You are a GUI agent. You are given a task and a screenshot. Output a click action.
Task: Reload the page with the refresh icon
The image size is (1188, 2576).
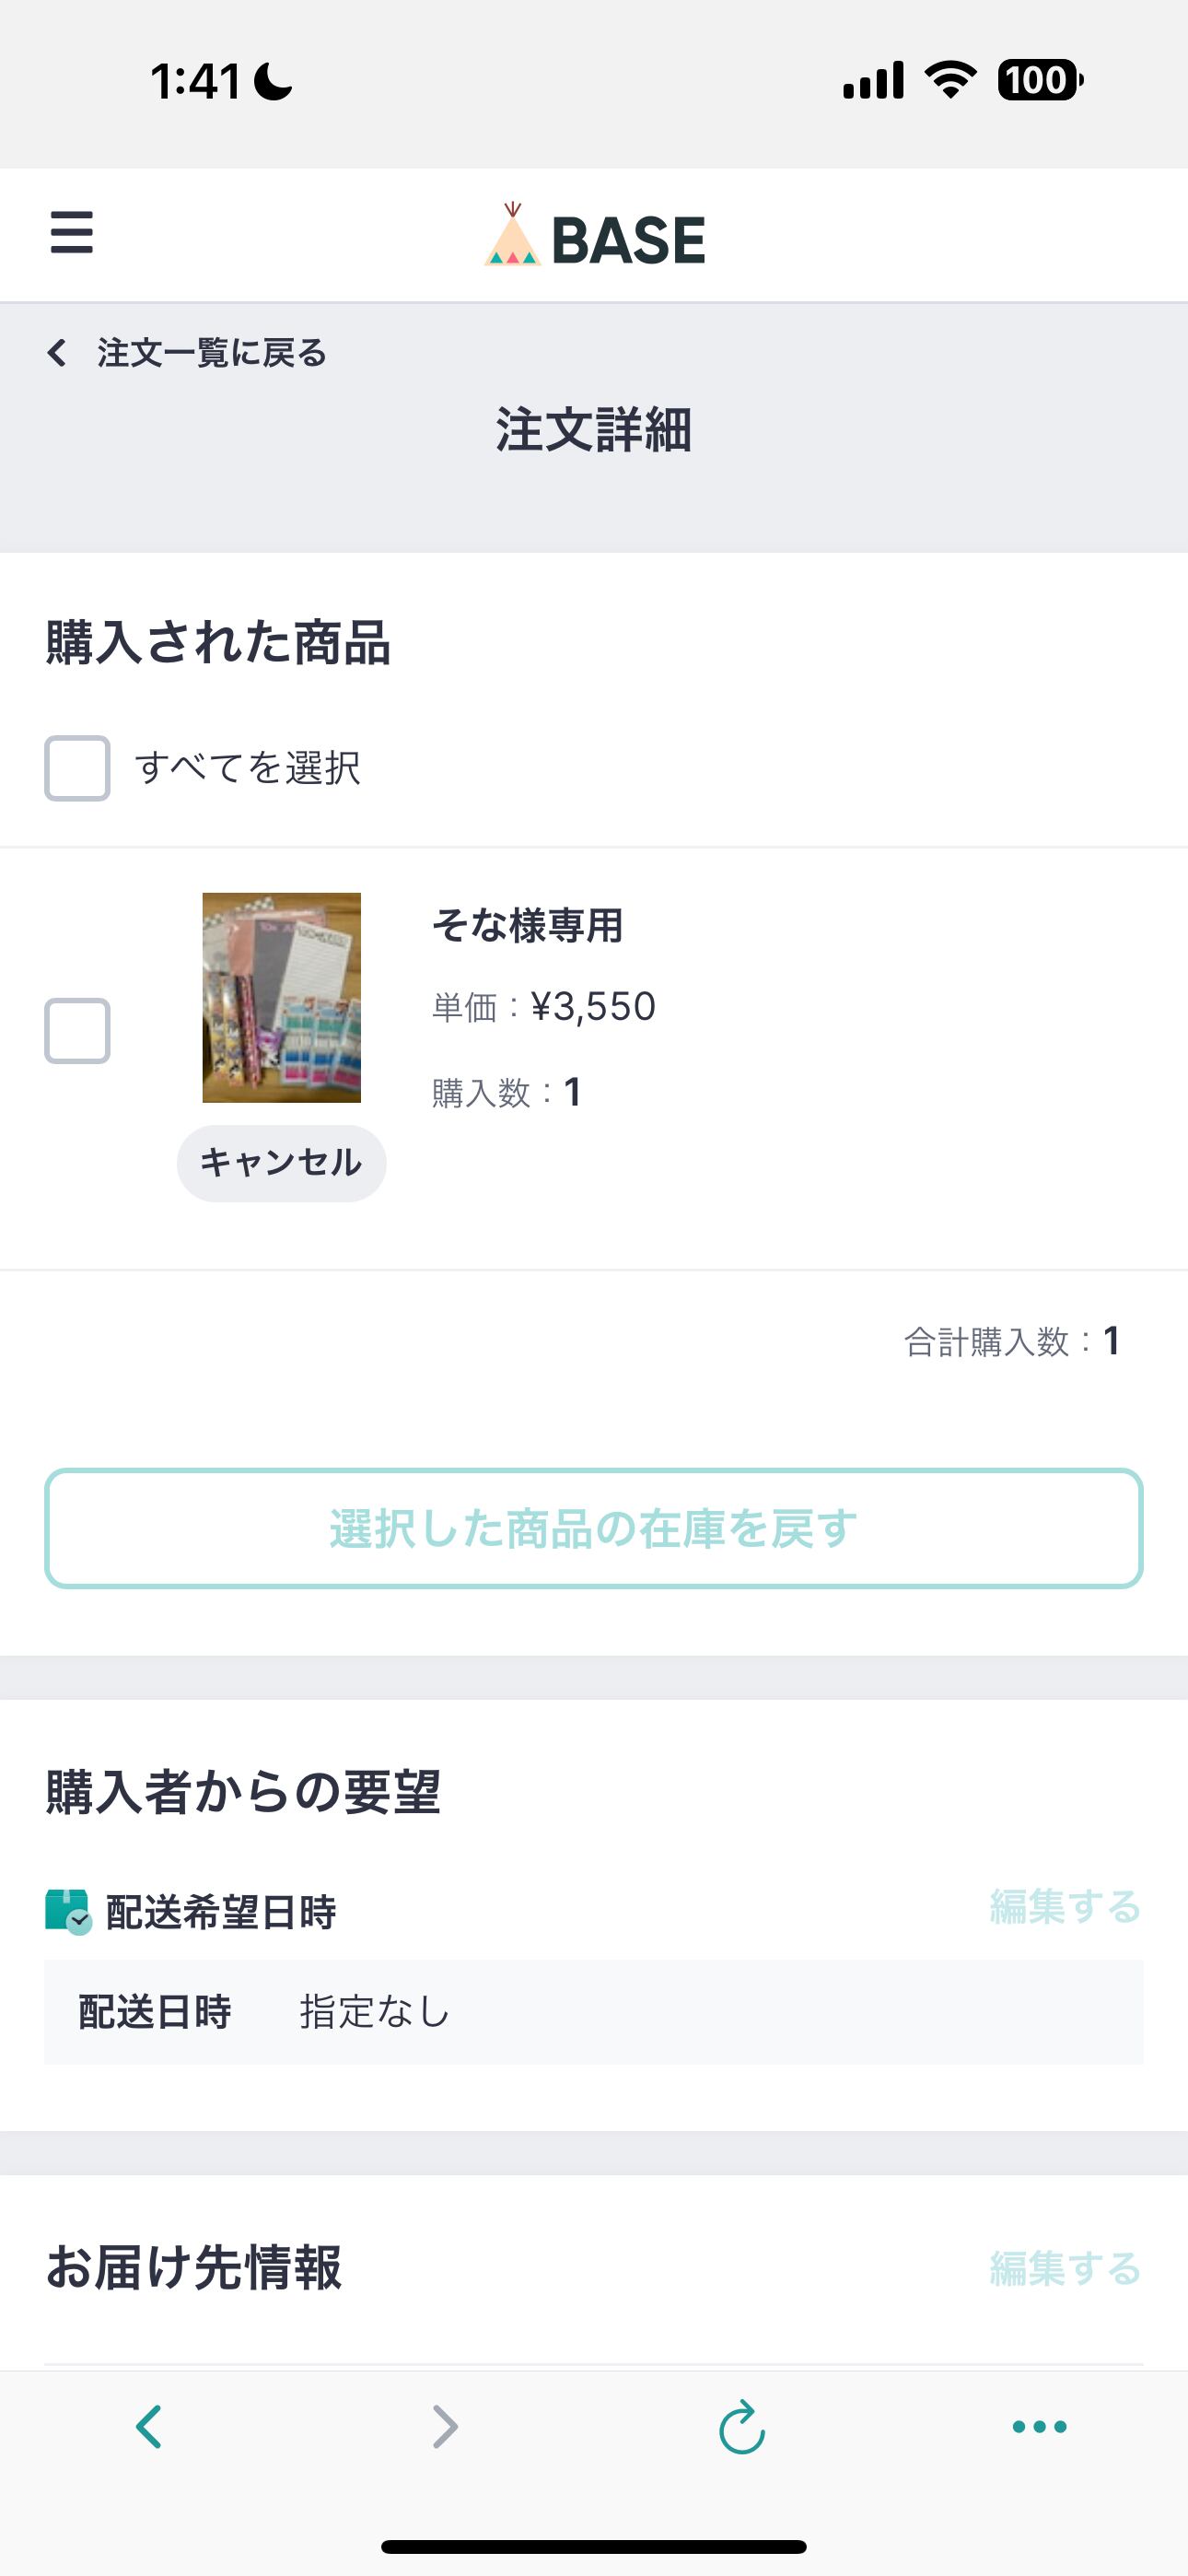point(742,2427)
